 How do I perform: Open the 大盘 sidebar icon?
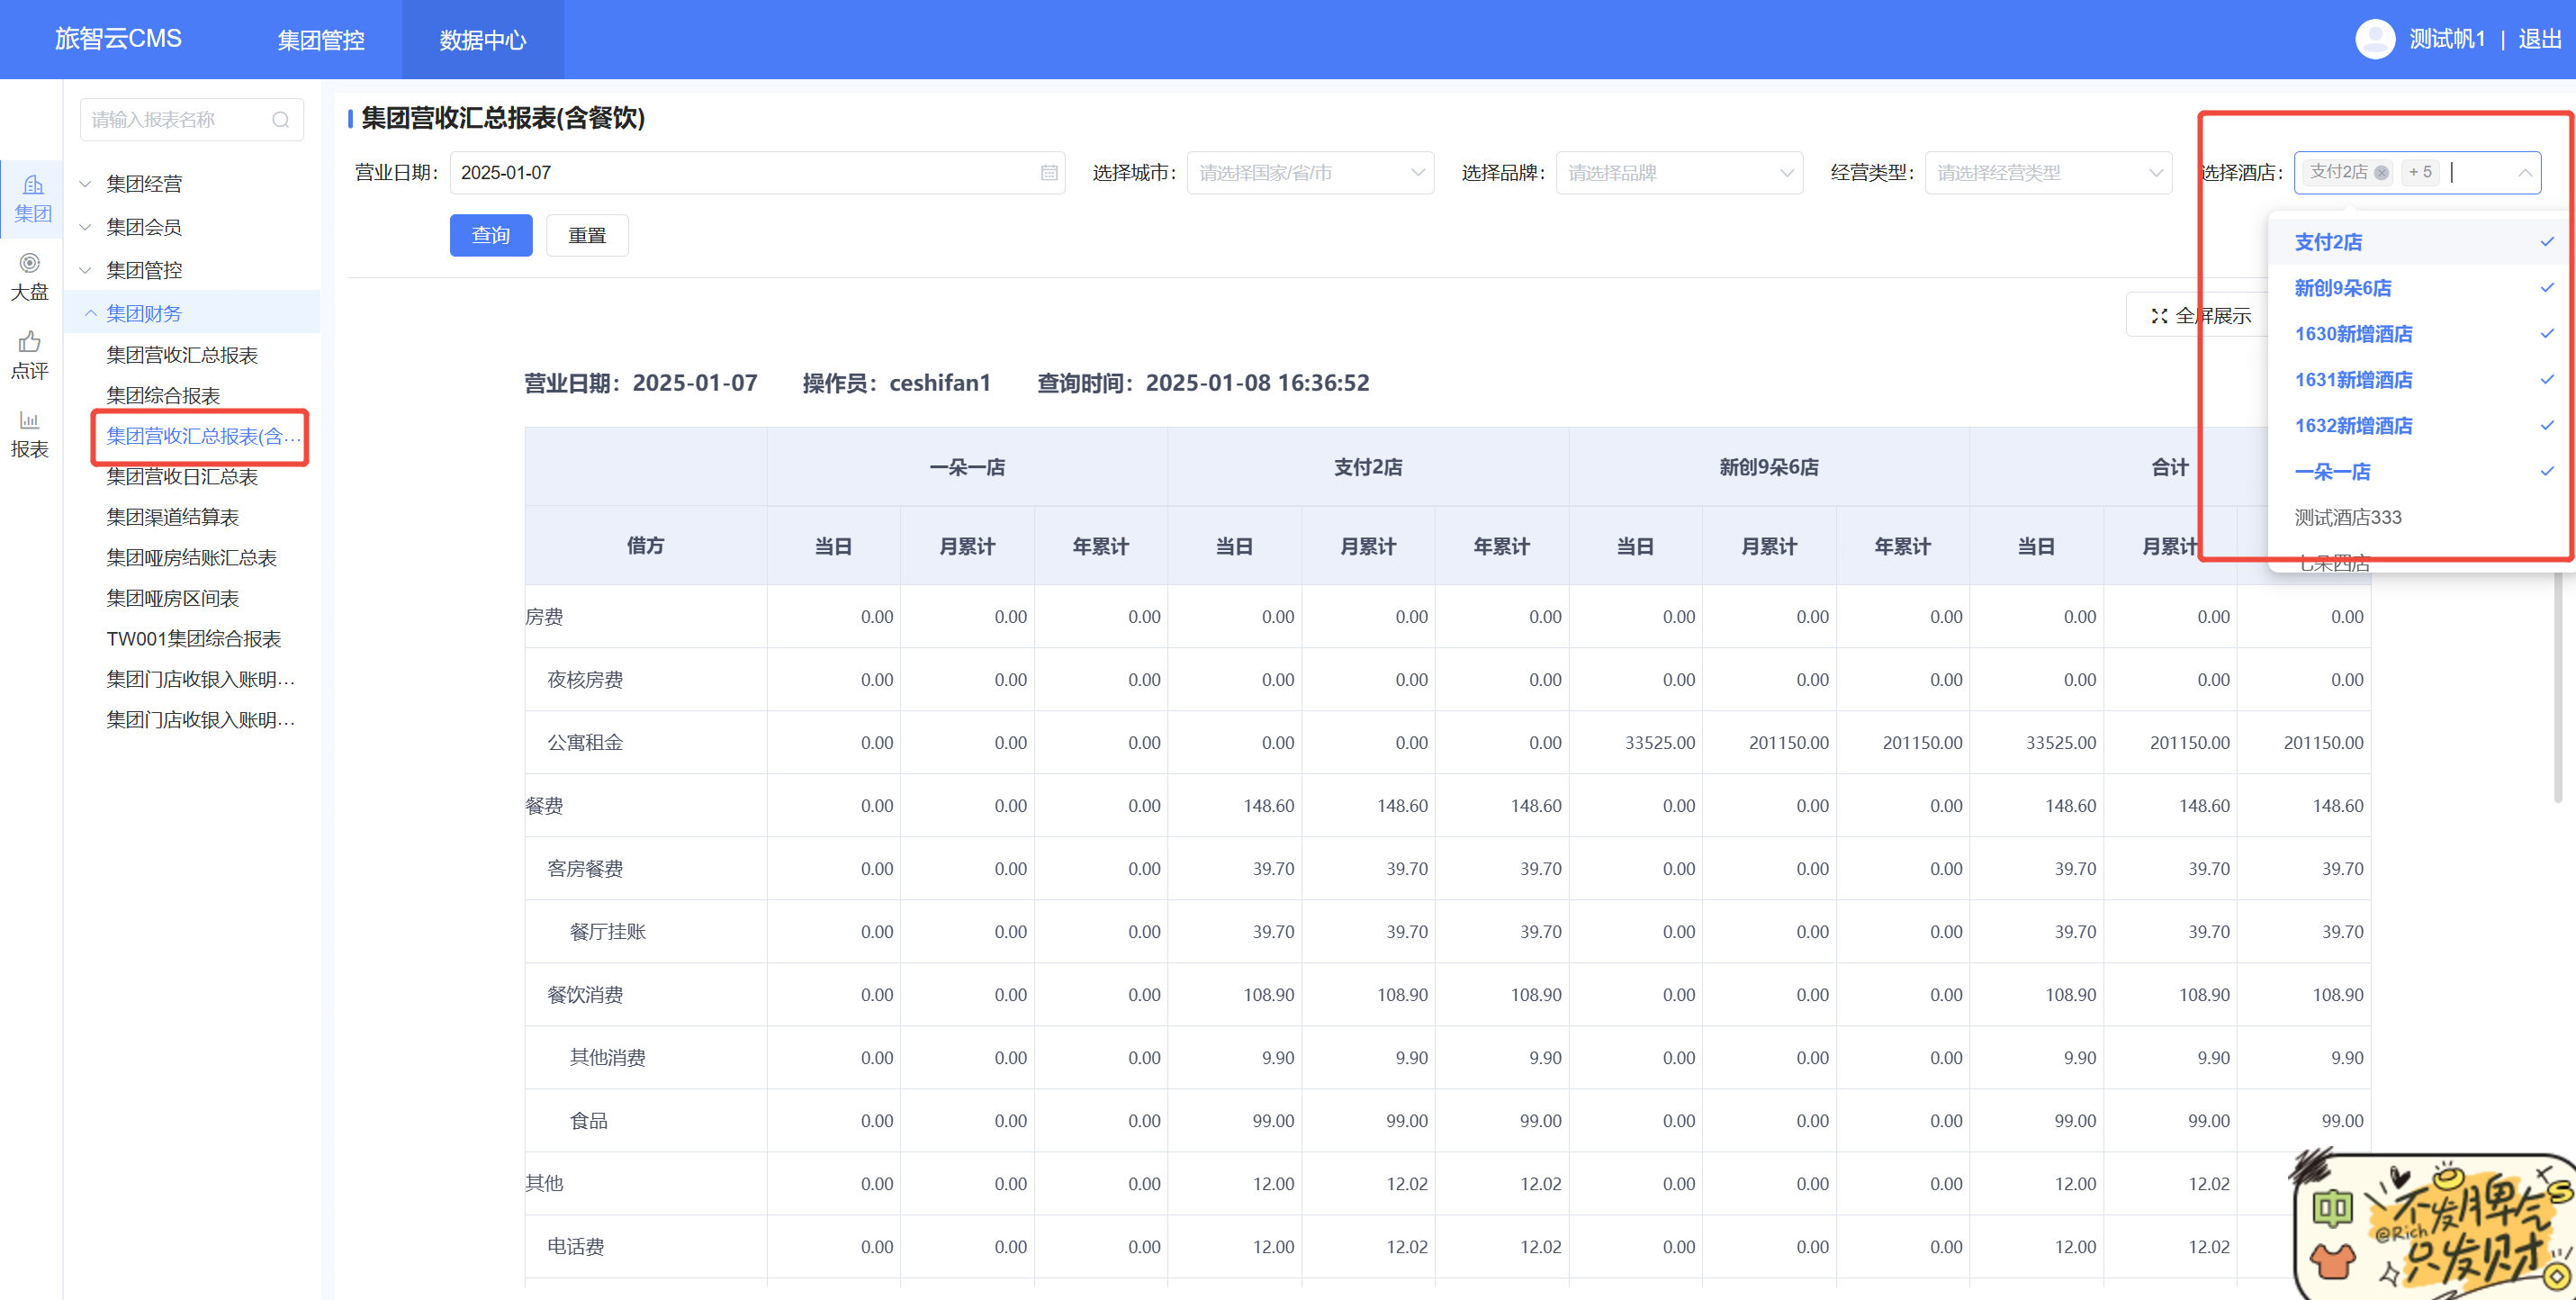(x=30, y=277)
